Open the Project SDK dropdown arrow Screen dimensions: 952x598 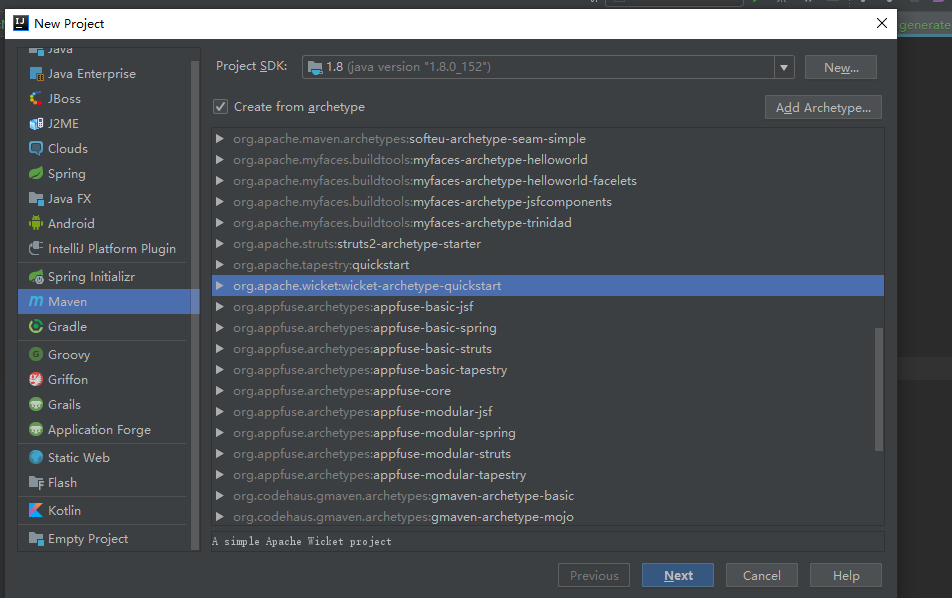pos(784,67)
